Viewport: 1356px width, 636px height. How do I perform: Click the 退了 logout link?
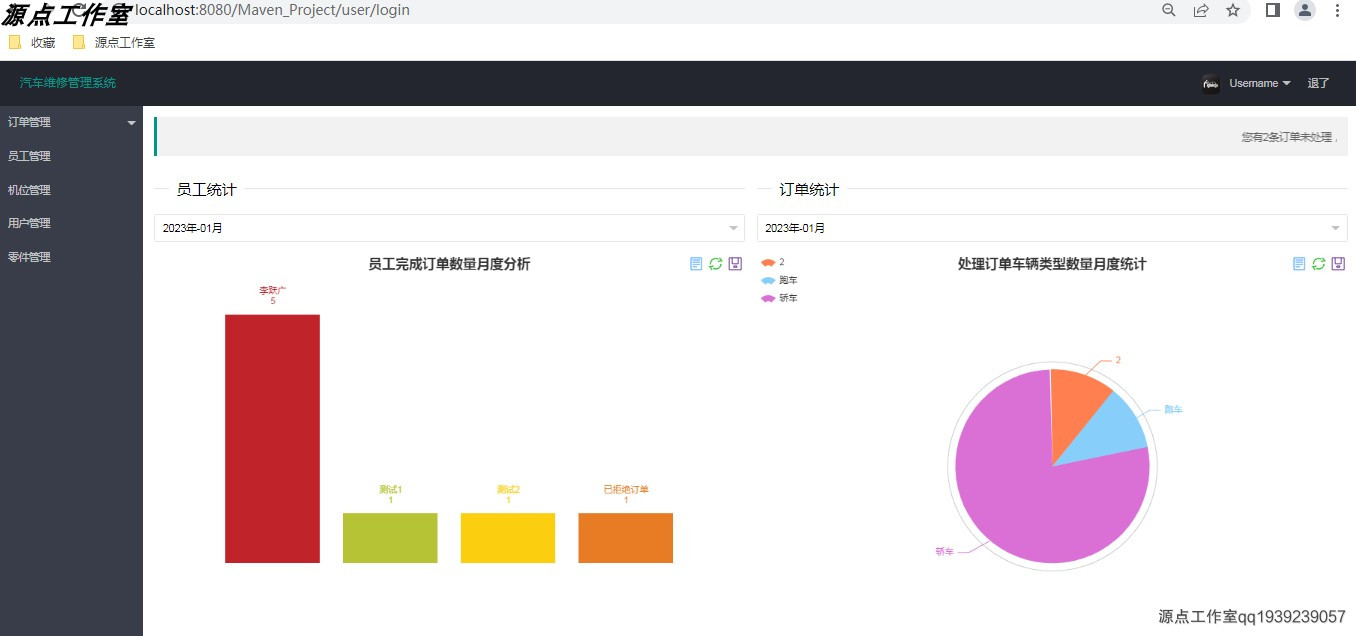1317,84
